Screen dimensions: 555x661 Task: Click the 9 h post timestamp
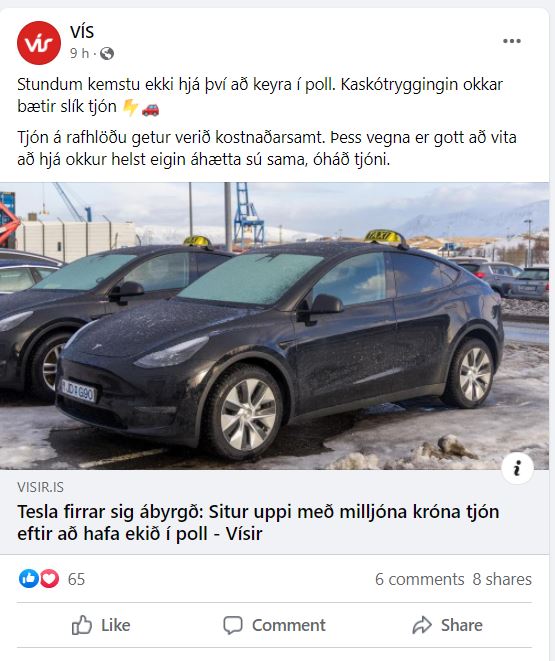pyautogui.click(x=80, y=54)
